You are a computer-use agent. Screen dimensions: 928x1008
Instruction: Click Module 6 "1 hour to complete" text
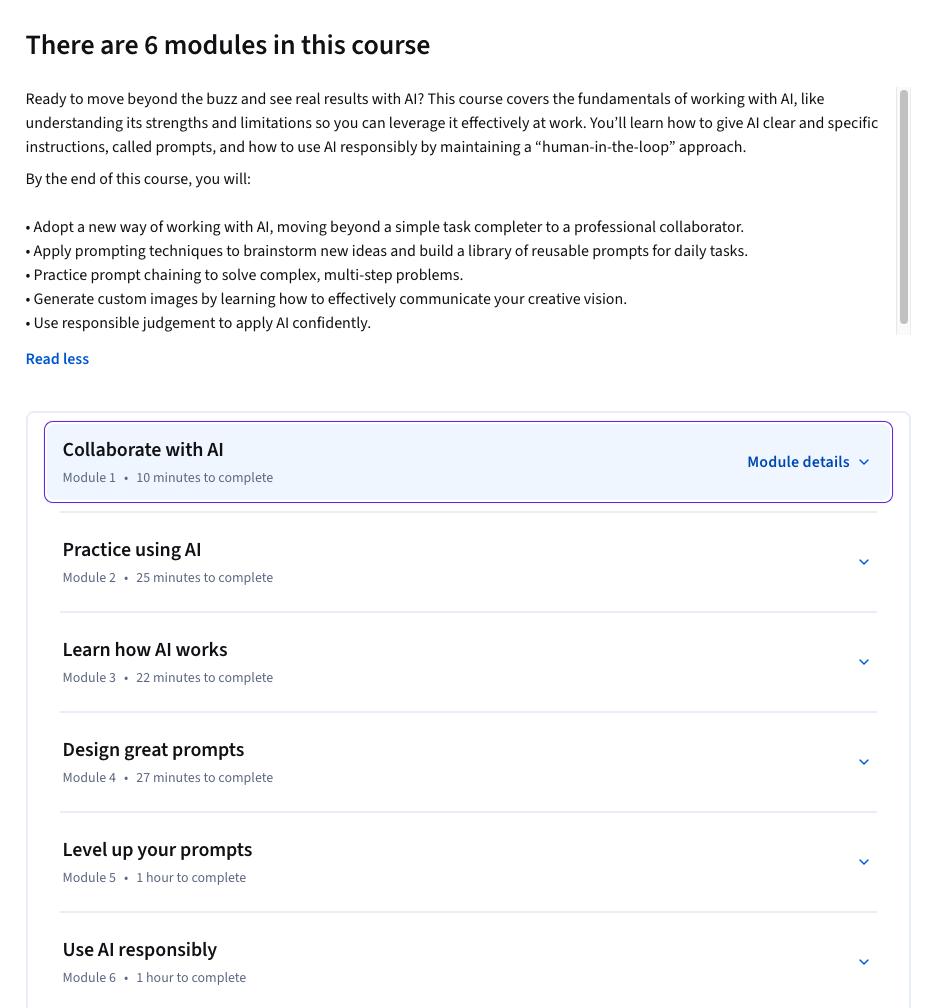tap(191, 978)
